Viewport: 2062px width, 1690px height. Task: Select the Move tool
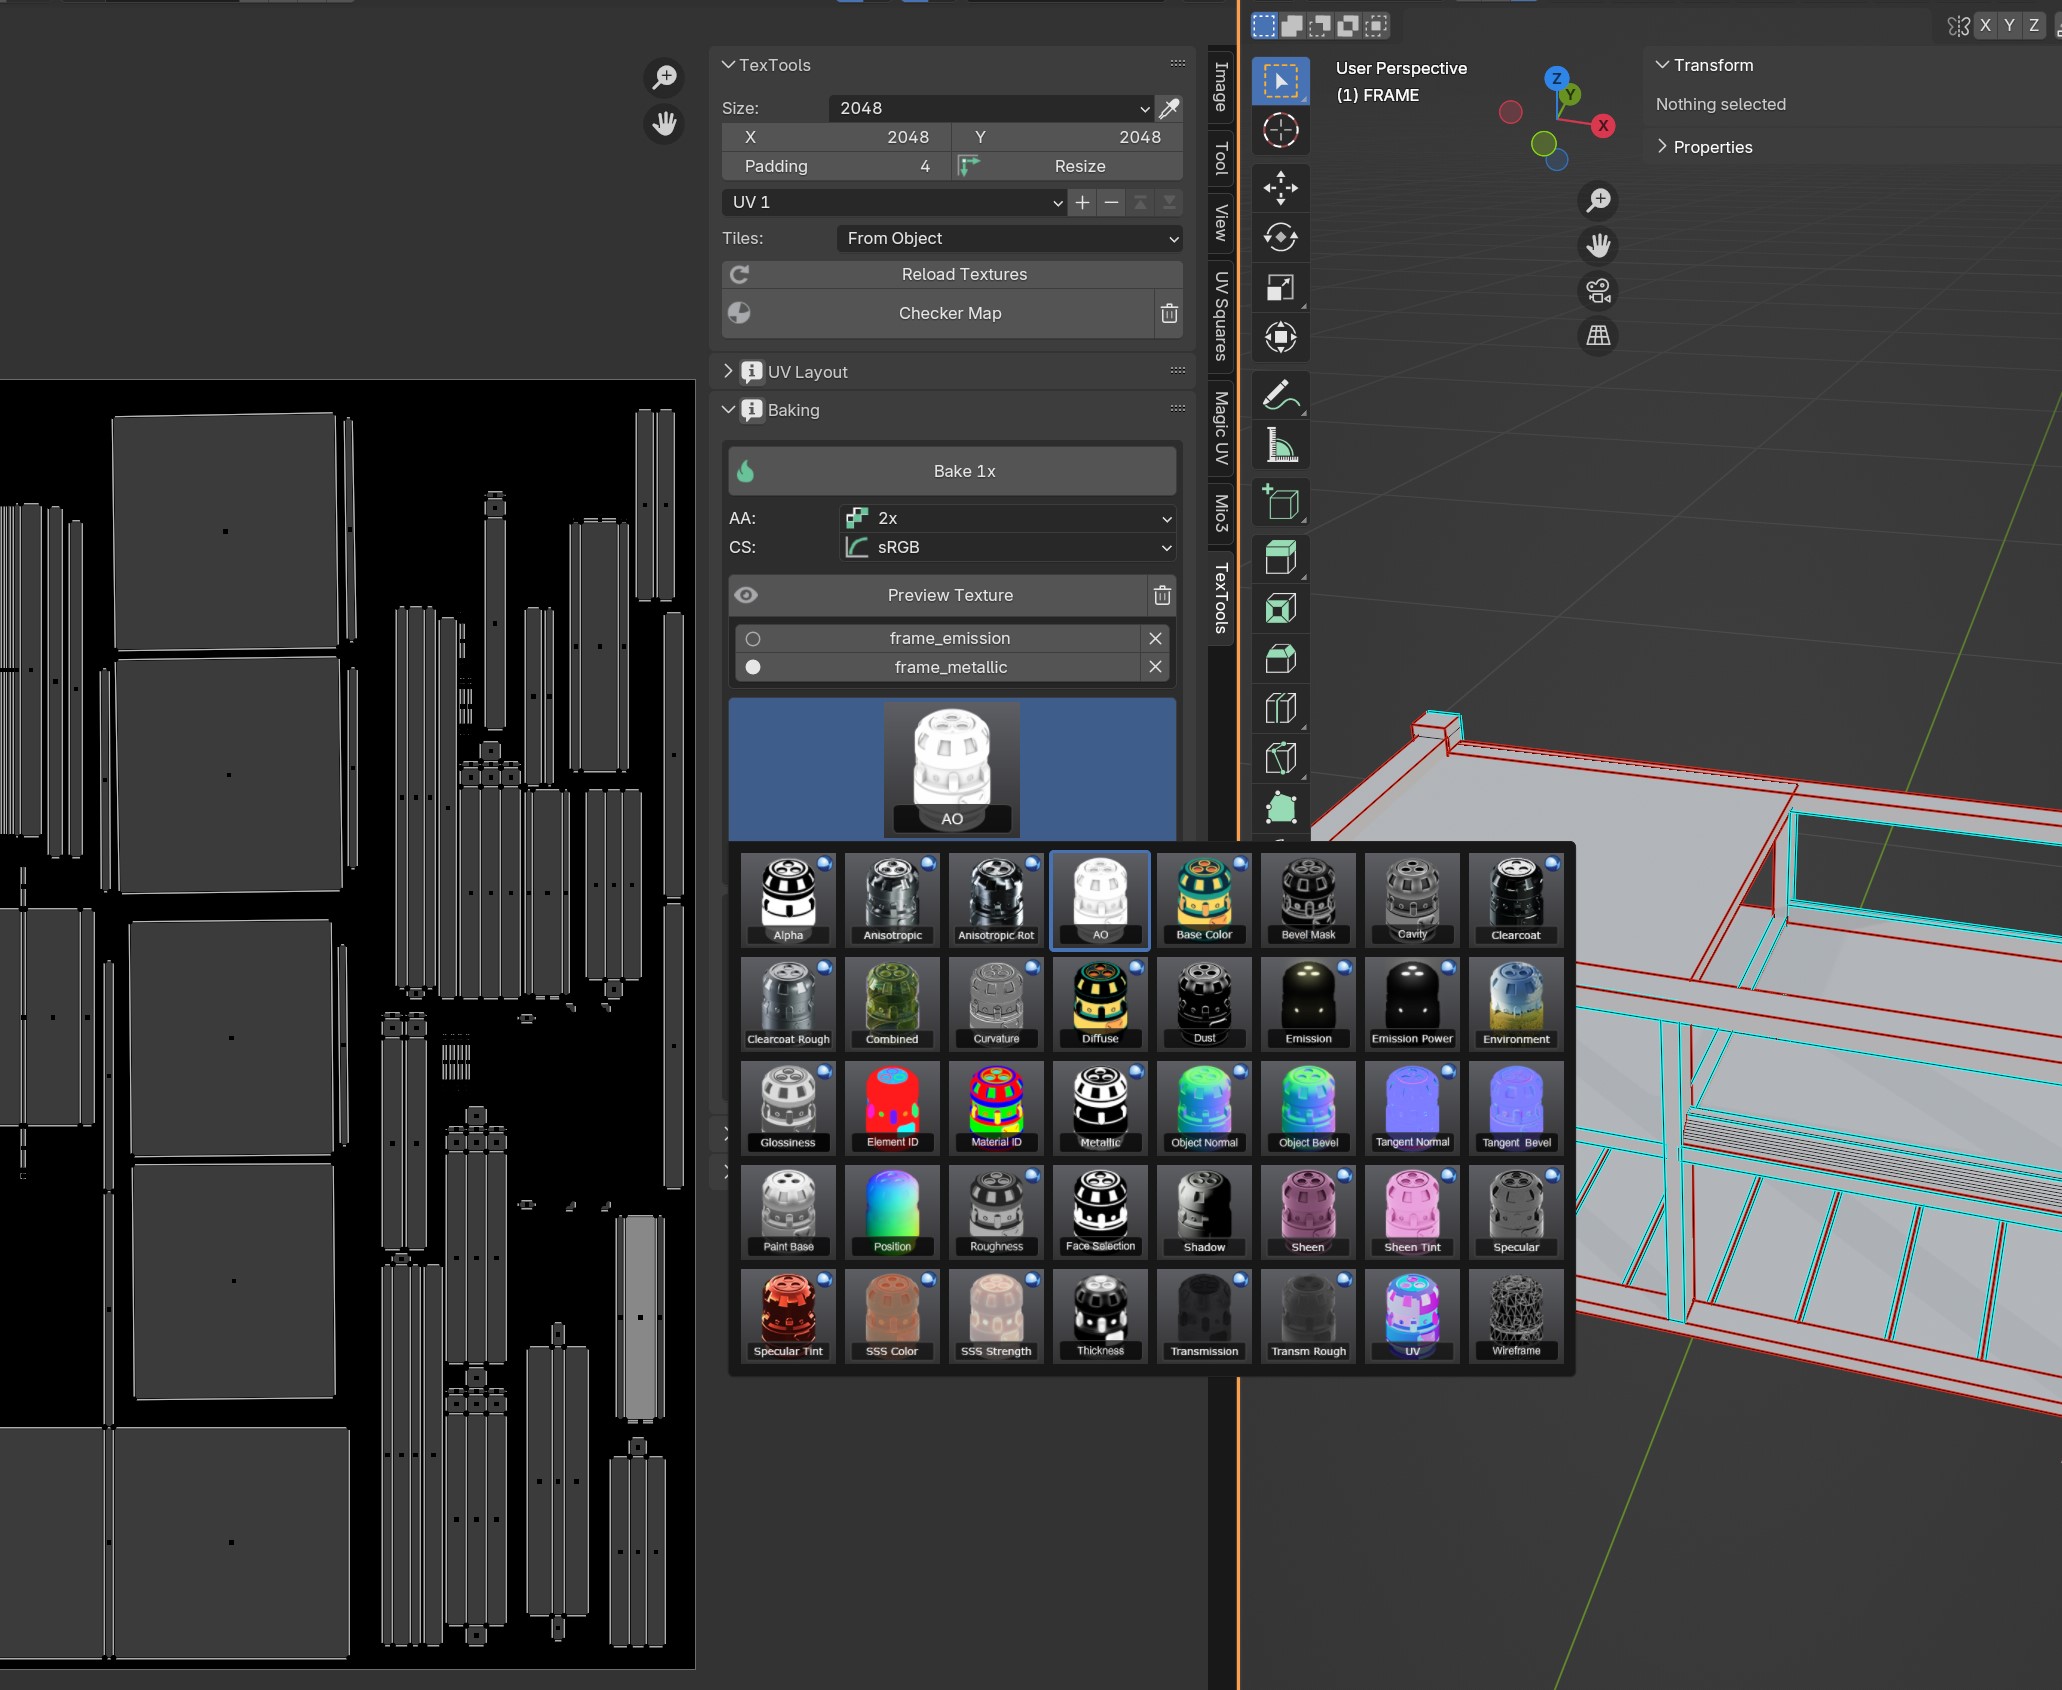coord(1281,187)
